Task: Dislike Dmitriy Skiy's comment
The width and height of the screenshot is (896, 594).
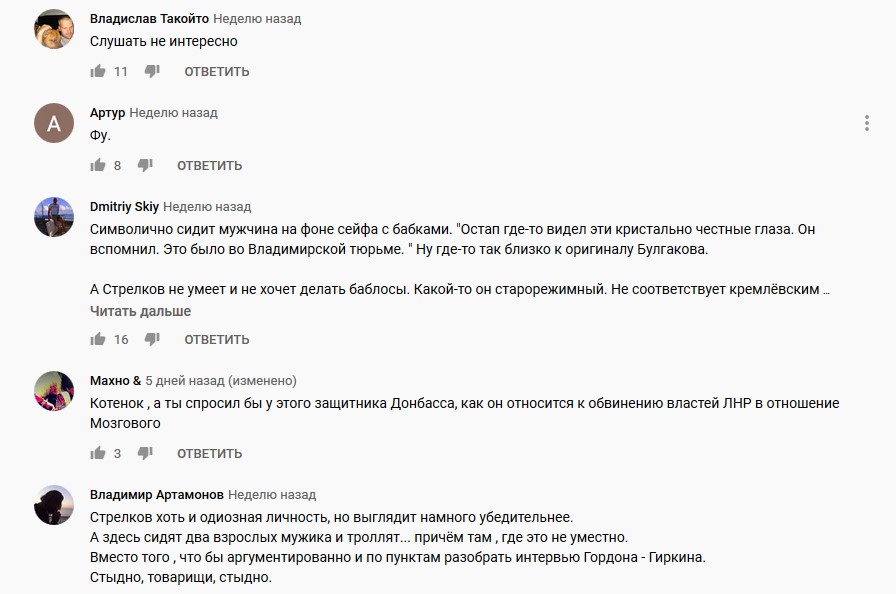Action: point(152,339)
